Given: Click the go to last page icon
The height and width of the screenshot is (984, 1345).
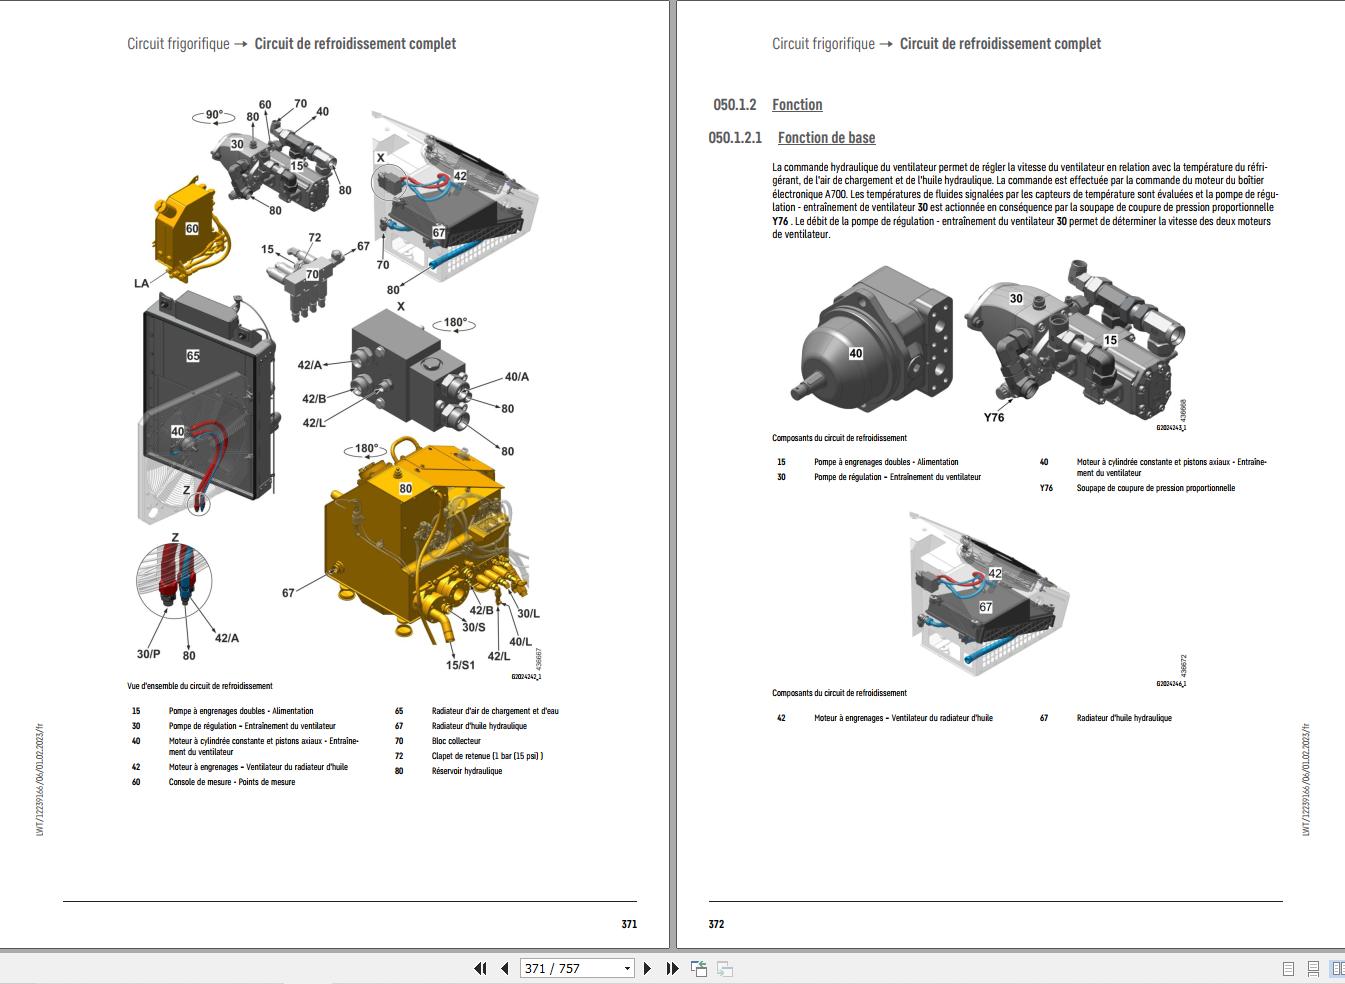Looking at the screenshot, I should (x=670, y=968).
